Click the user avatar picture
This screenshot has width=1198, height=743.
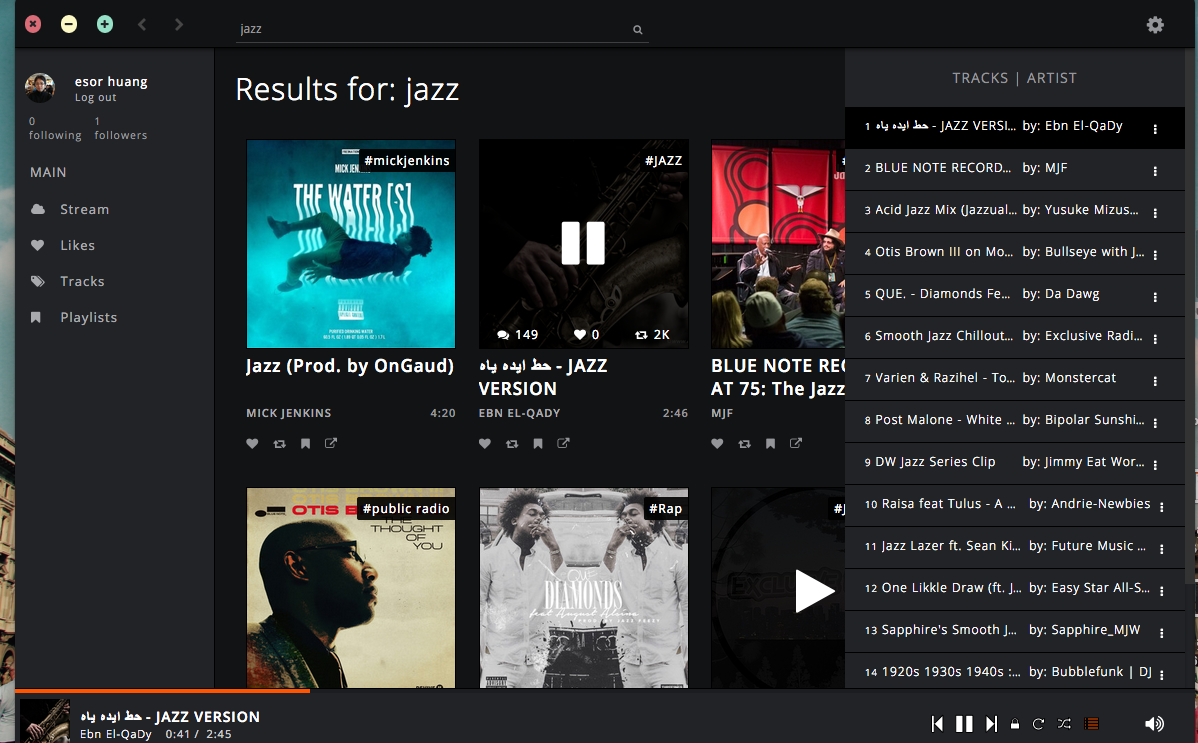point(40,88)
